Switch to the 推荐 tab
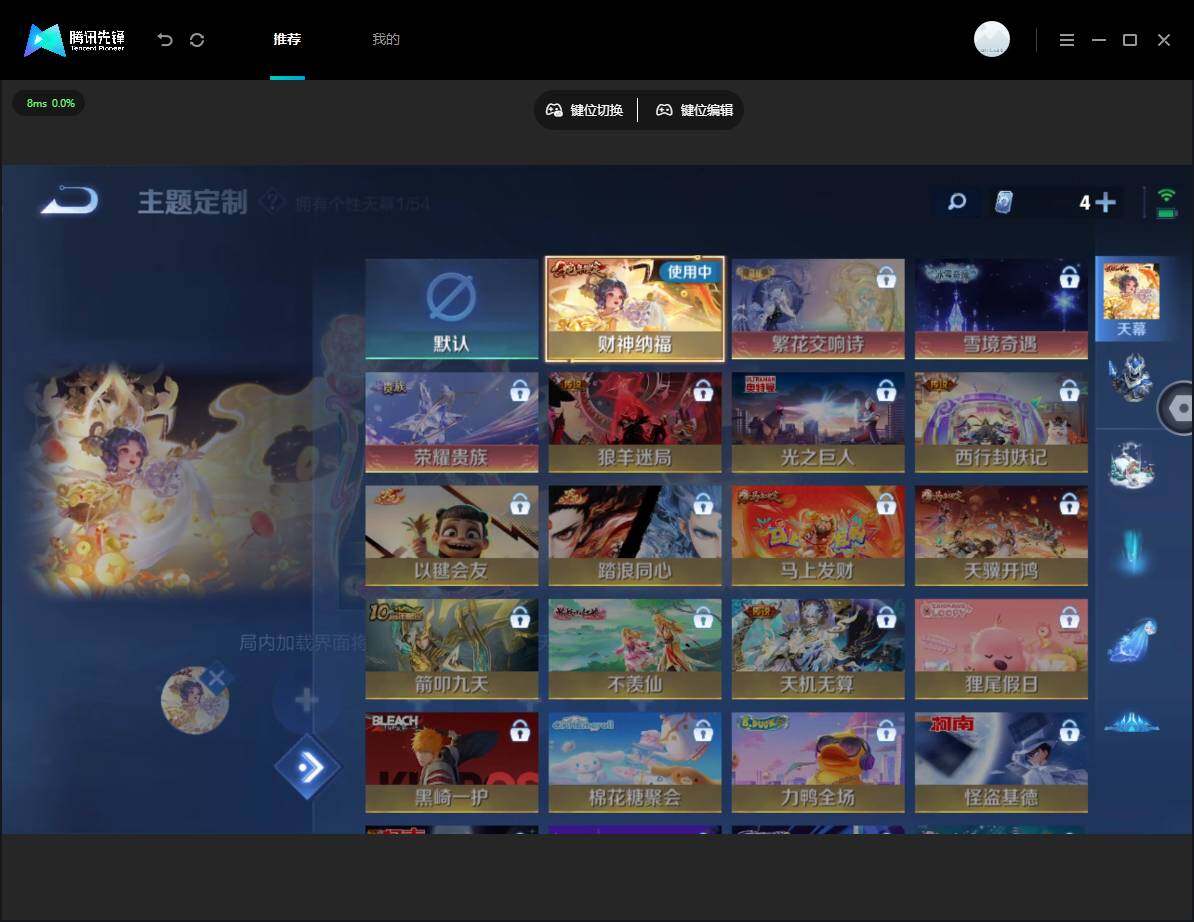The height and width of the screenshot is (922, 1194). point(287,40)
